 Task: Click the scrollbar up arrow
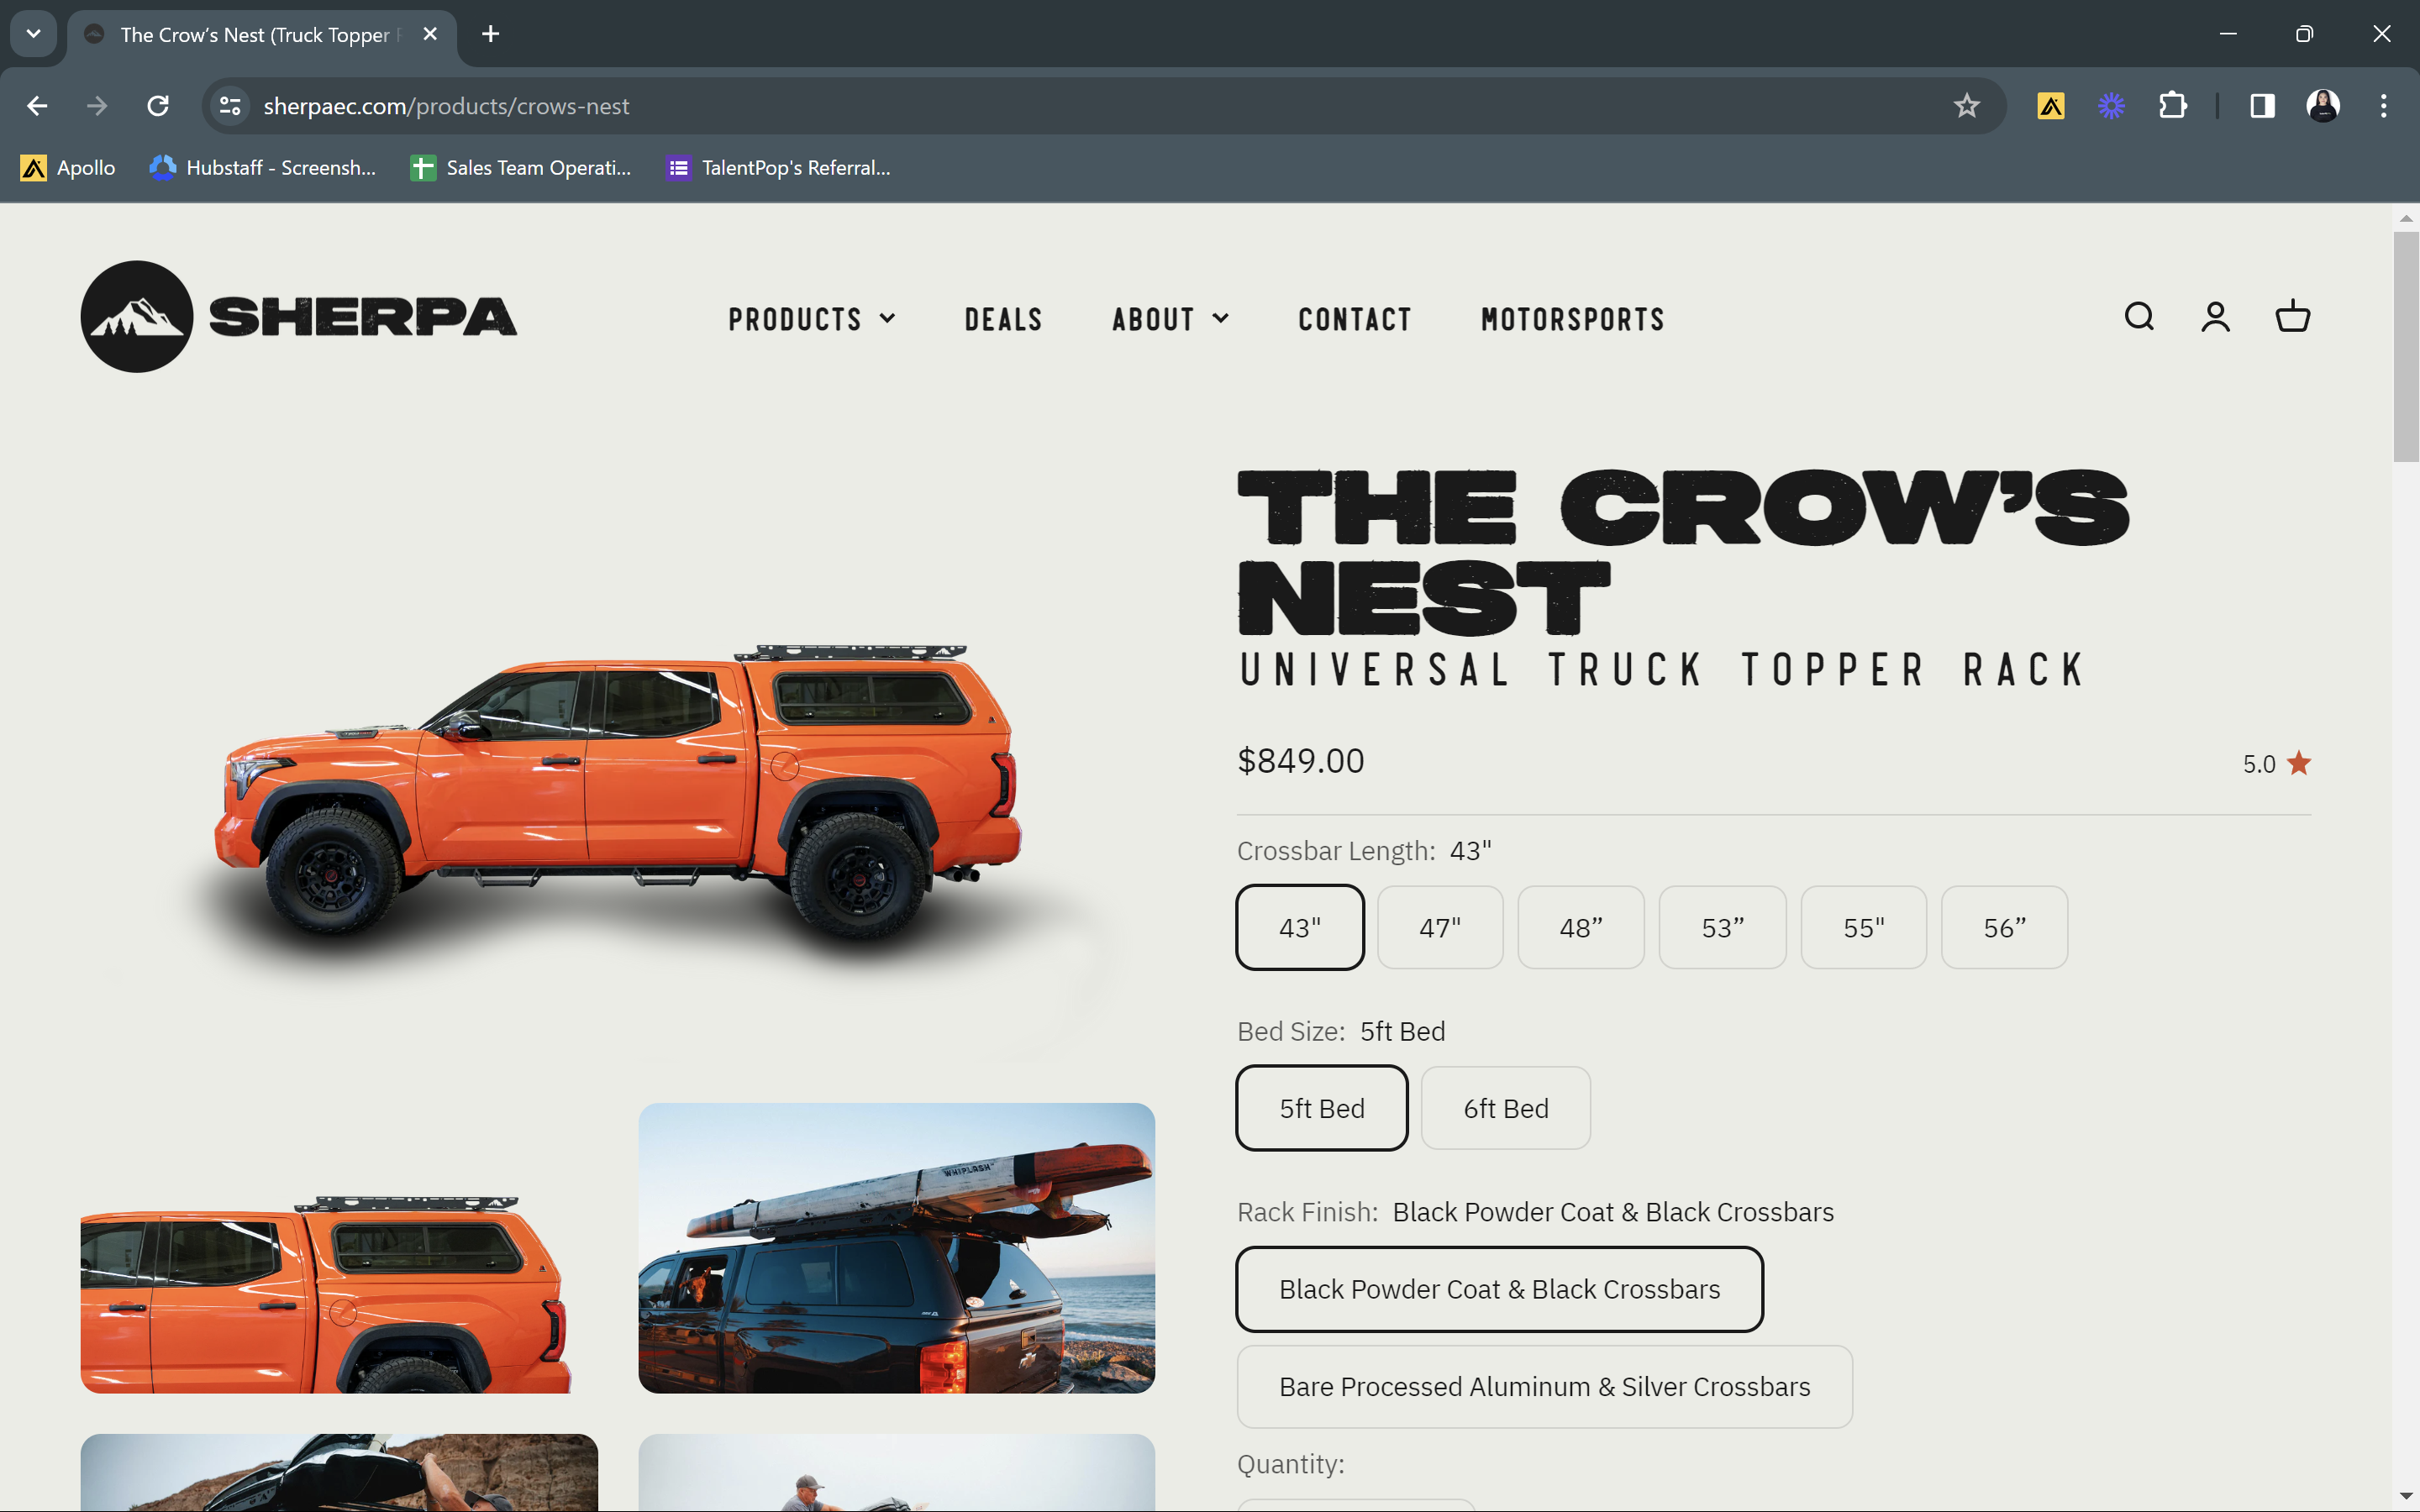pos(2406,218)
